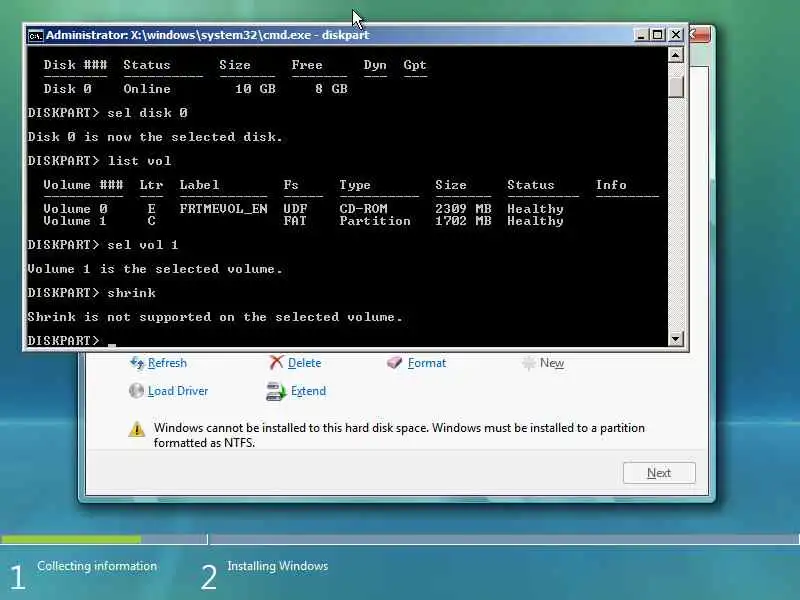Click 'Shrink is not supported' message text
The width and height of the screenshot is (800, 600).
tap(215, 317)
